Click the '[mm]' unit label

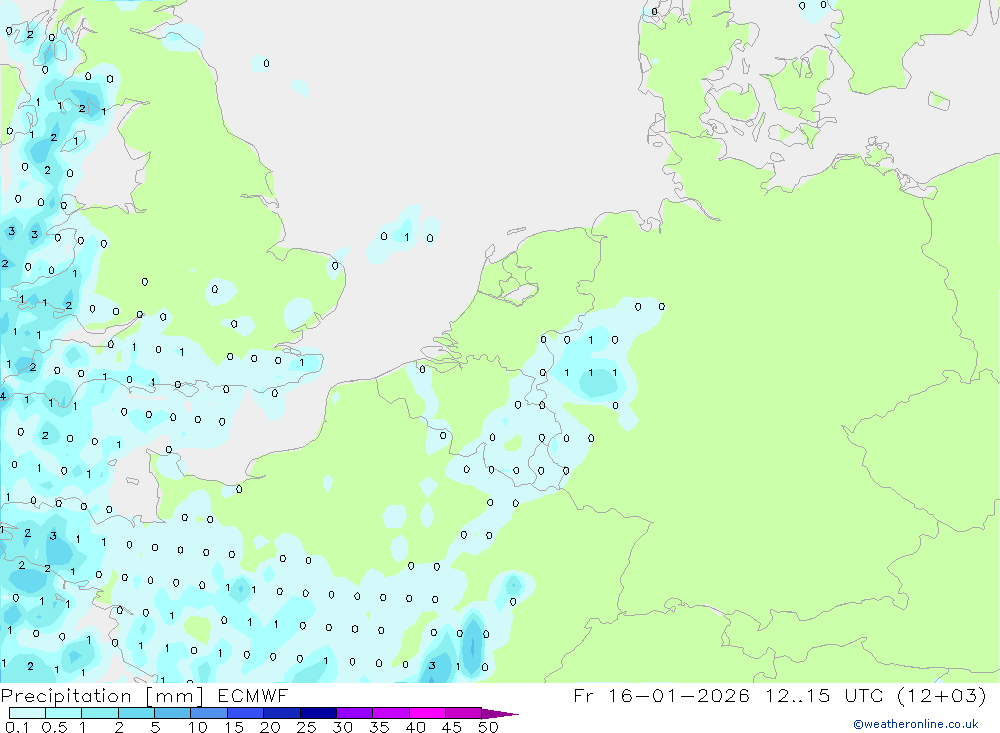[174, 696]
